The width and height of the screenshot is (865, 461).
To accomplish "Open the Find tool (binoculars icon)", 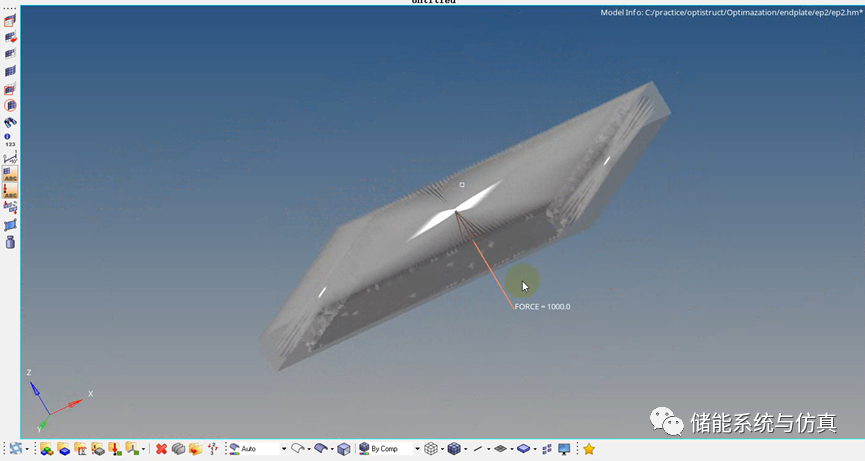I will pyautogui.click(x=10, y=122).
